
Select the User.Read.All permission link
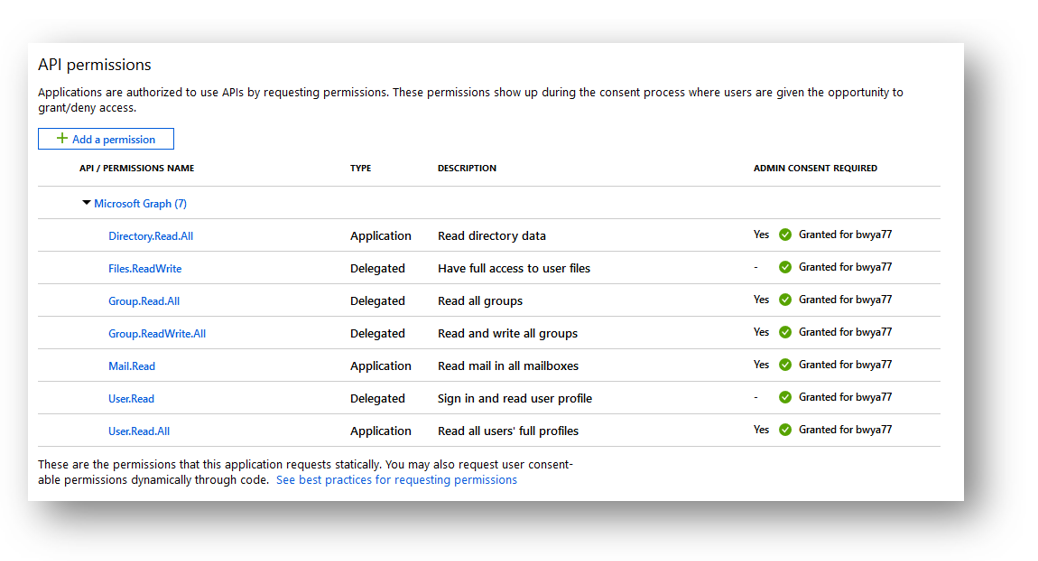[x=139, y=431]
